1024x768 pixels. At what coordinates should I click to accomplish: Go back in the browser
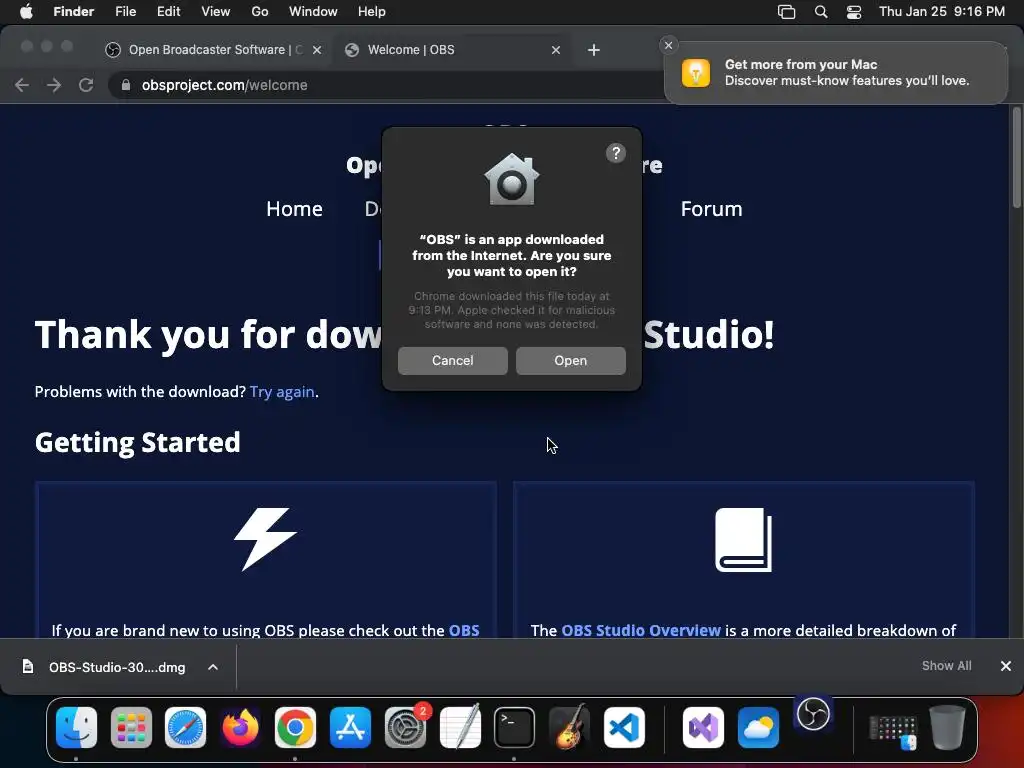pyautogui.click(x=22, y=85)
